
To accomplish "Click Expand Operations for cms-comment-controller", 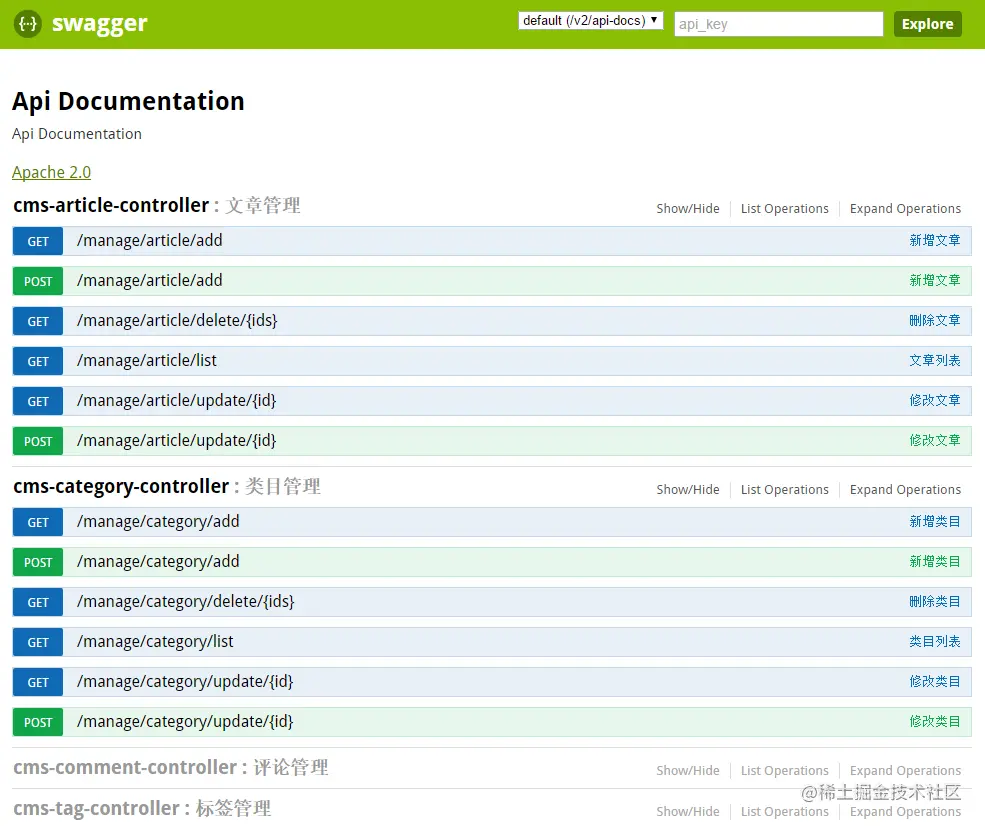I will [905, 771].
